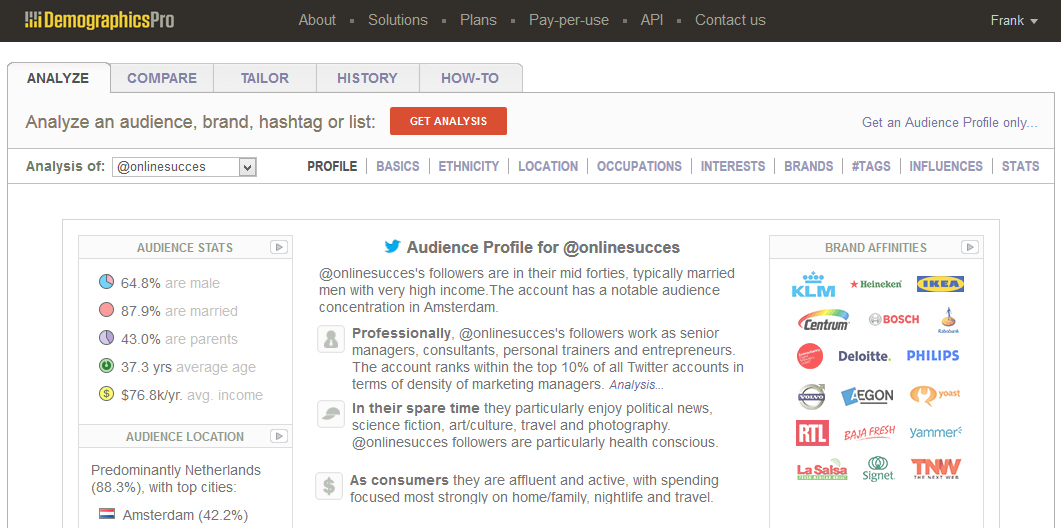Click the IKEA brand logo

[940, 284]
